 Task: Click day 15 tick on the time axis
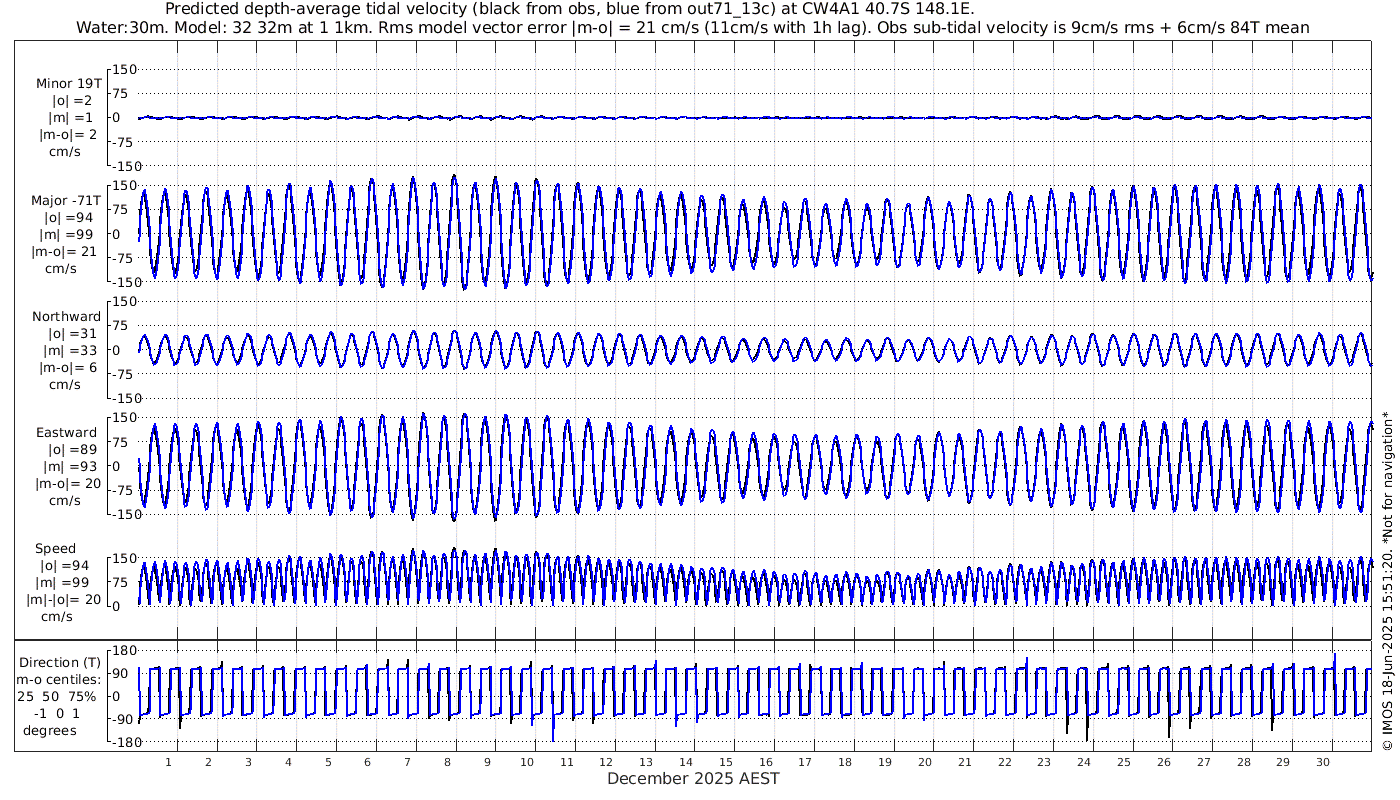[726, 763]
